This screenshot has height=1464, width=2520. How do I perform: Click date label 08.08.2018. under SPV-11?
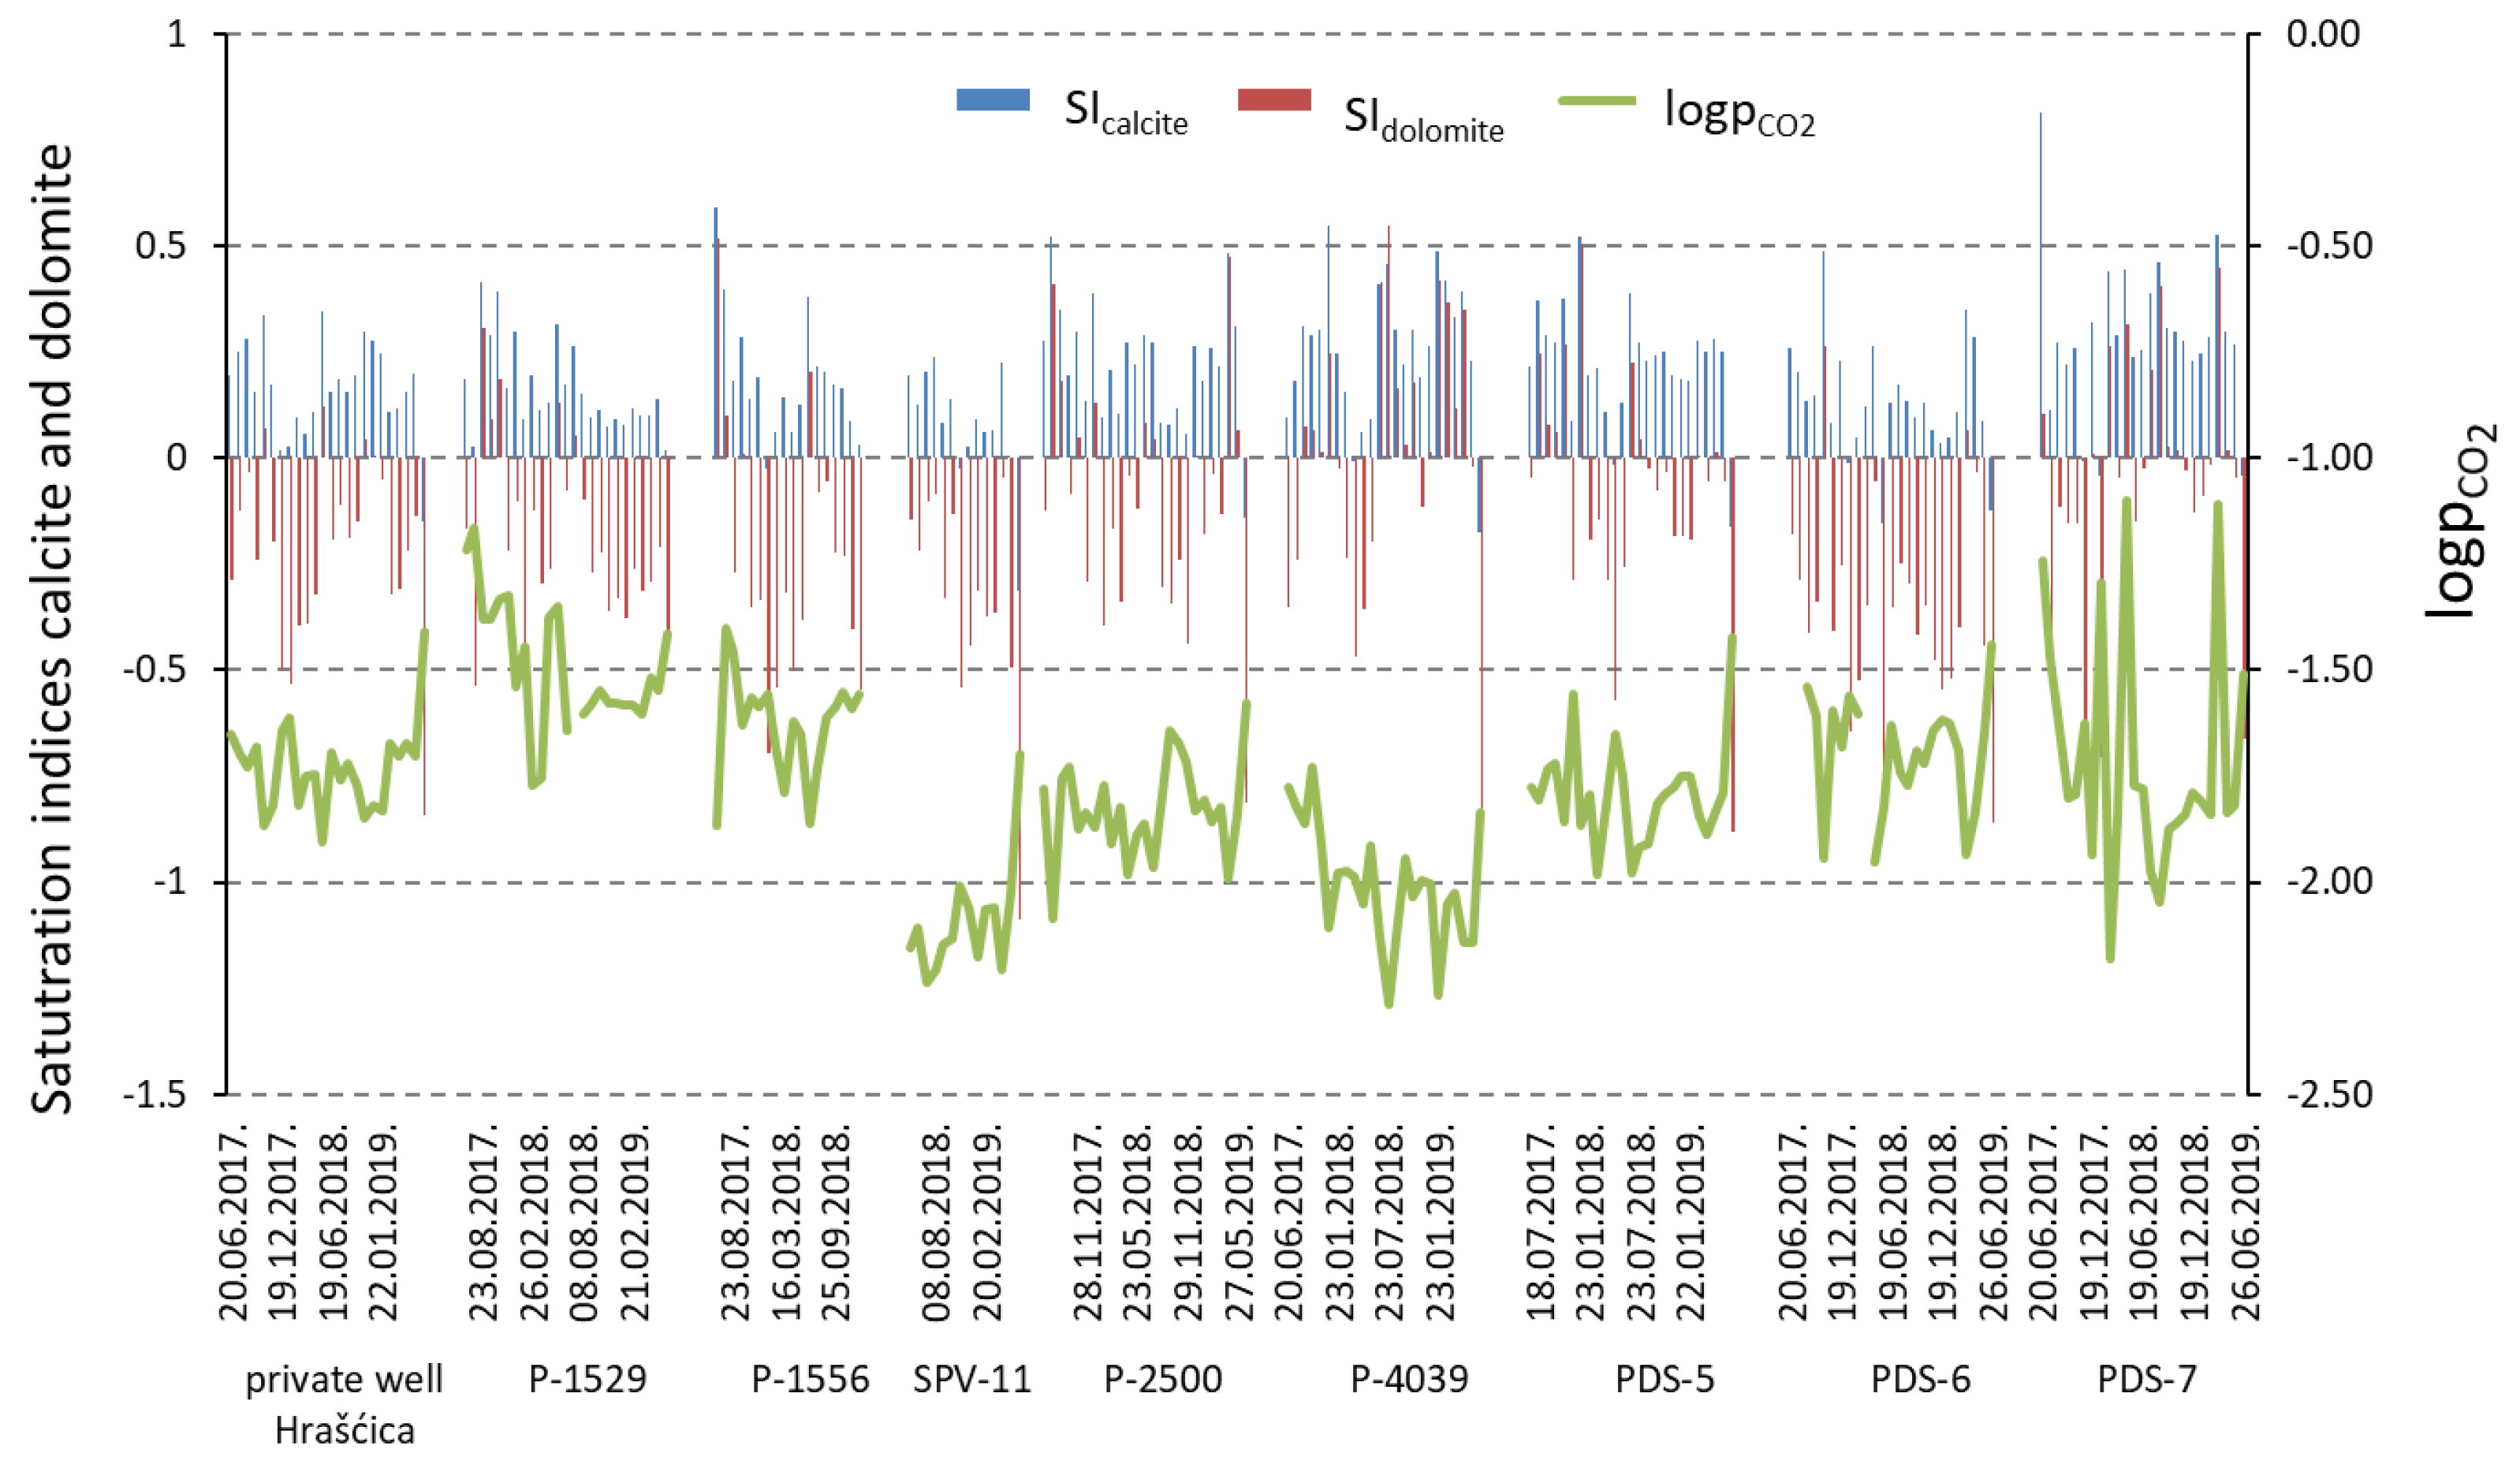pos(936,1225)
